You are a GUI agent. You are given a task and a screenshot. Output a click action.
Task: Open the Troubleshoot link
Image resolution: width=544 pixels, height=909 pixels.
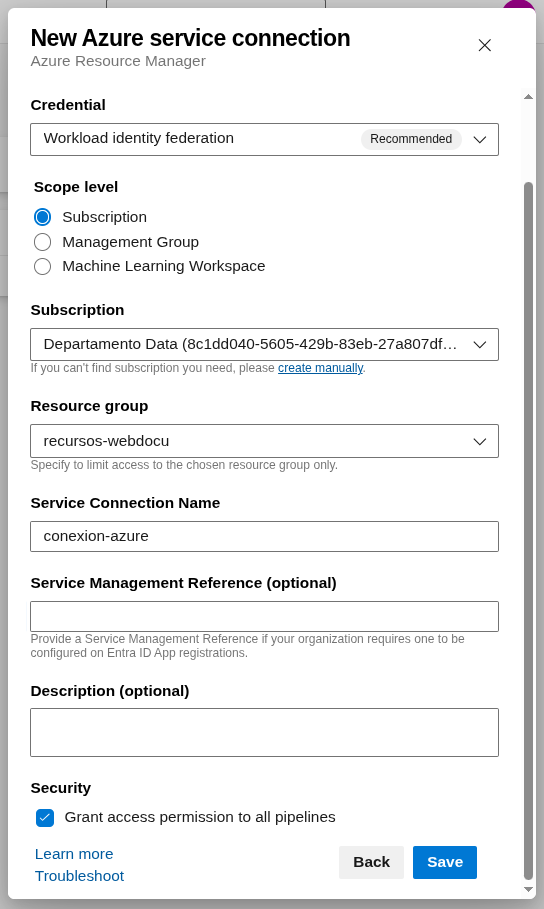(79, 876)
